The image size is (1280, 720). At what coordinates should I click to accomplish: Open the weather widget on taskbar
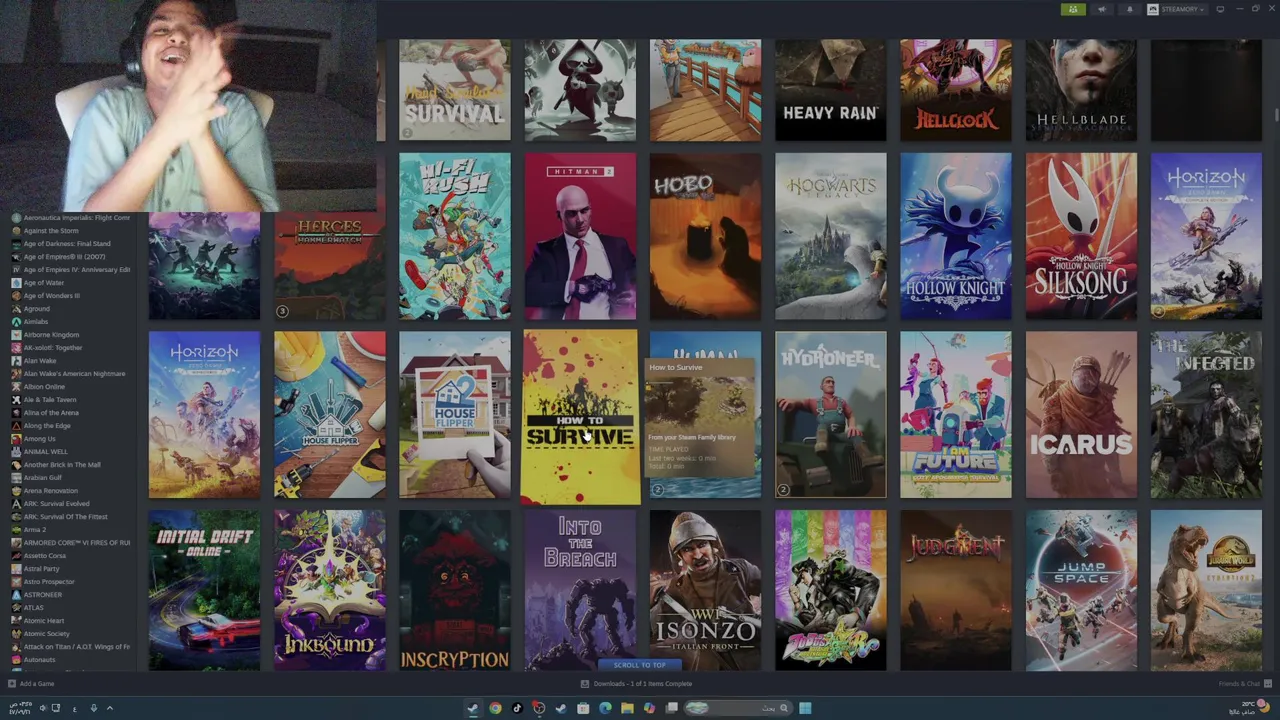coord(1250,708)
